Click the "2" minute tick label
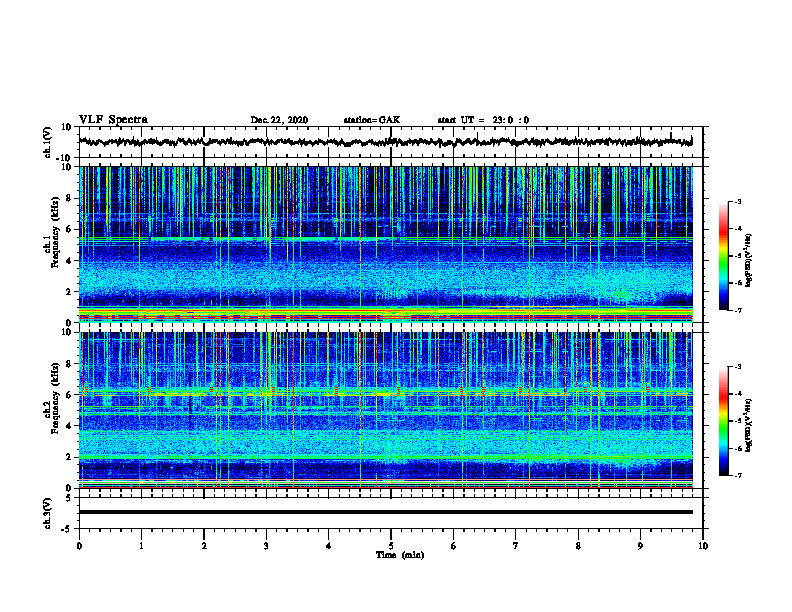The width and height of the screenshot is (792, 612). click(204, 546)
